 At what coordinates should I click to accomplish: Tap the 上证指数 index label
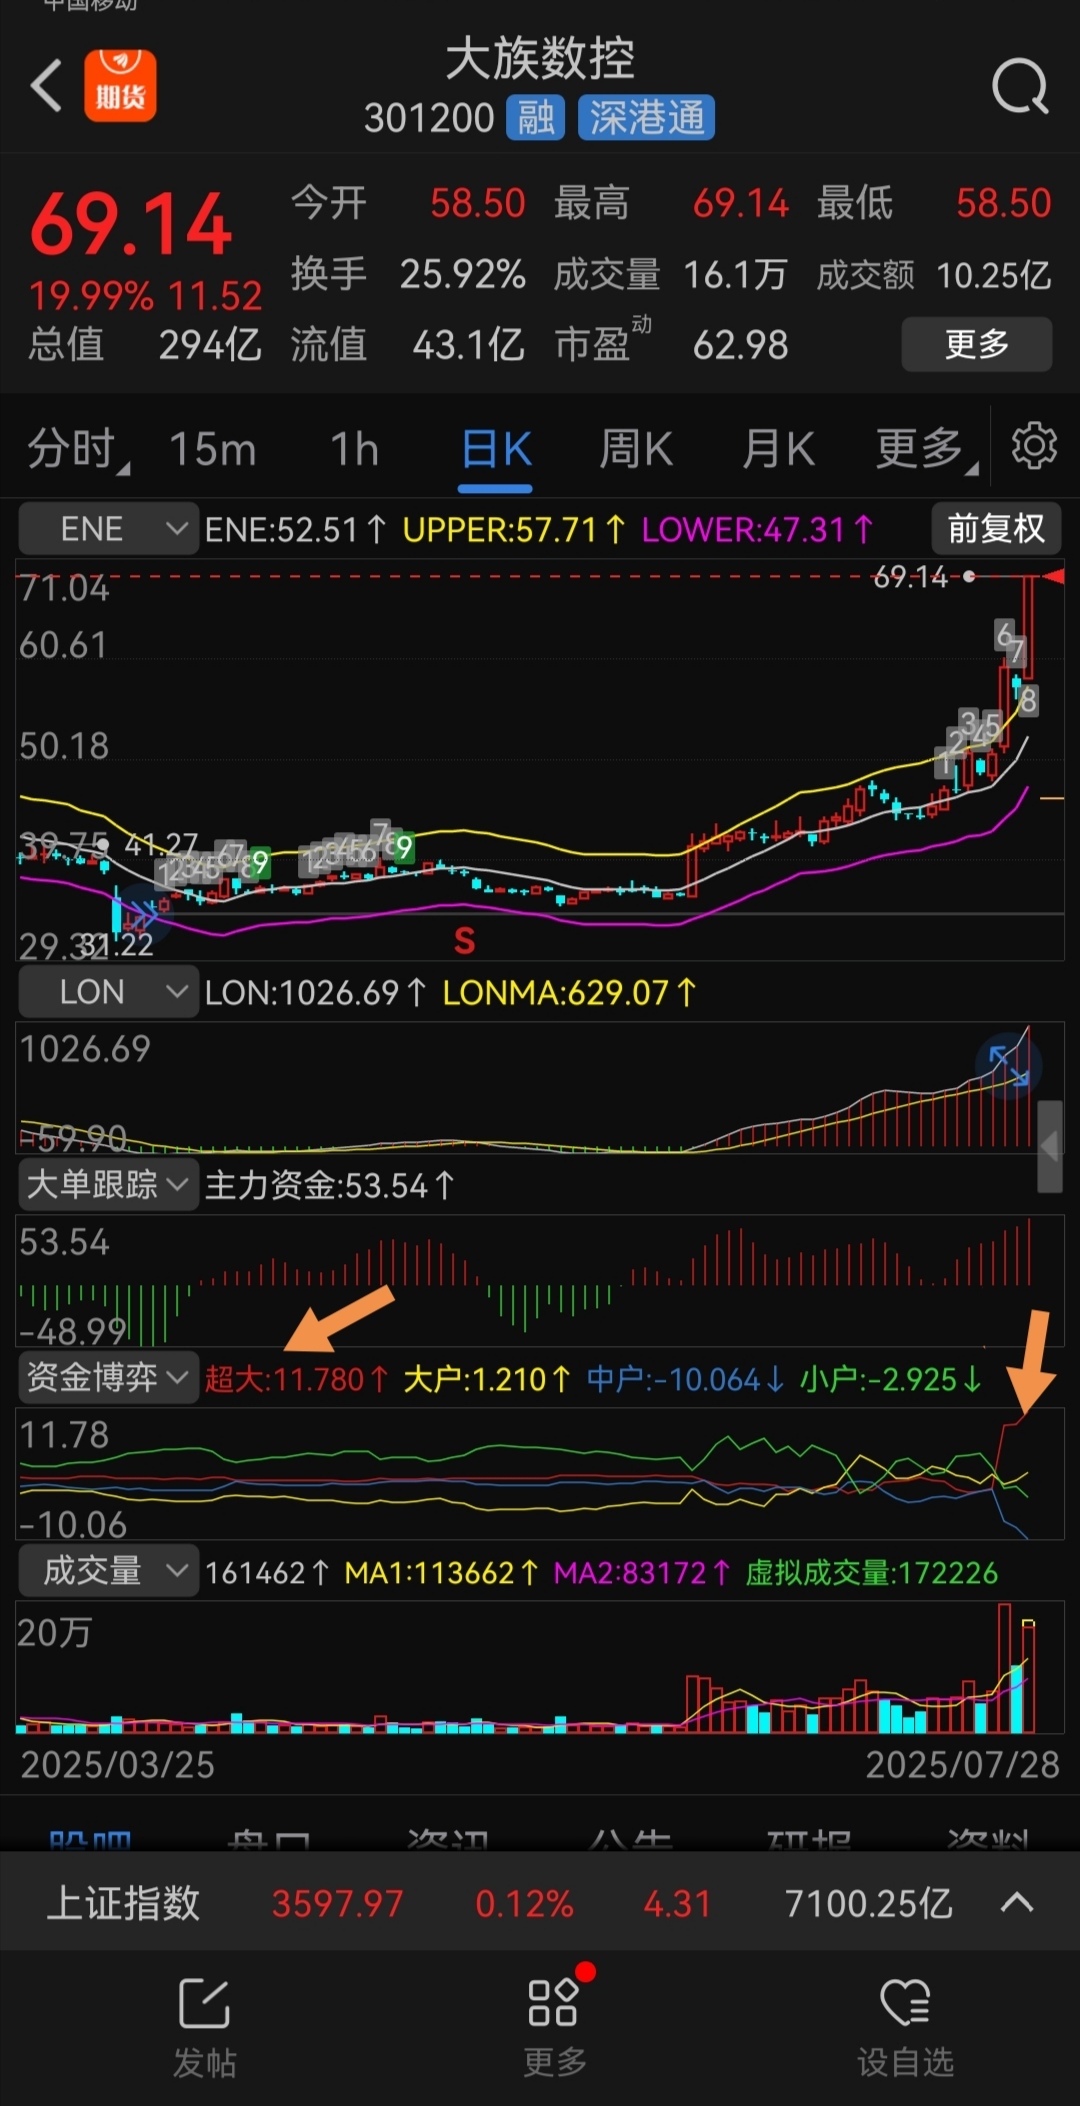pyautogui.click(x=124, y=1903)
